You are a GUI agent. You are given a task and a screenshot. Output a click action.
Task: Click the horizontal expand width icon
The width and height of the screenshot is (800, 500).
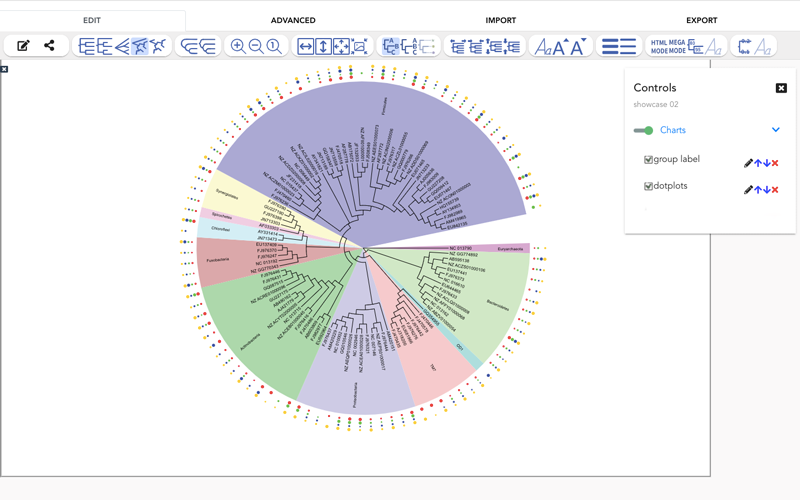click(x=306, y=46)
